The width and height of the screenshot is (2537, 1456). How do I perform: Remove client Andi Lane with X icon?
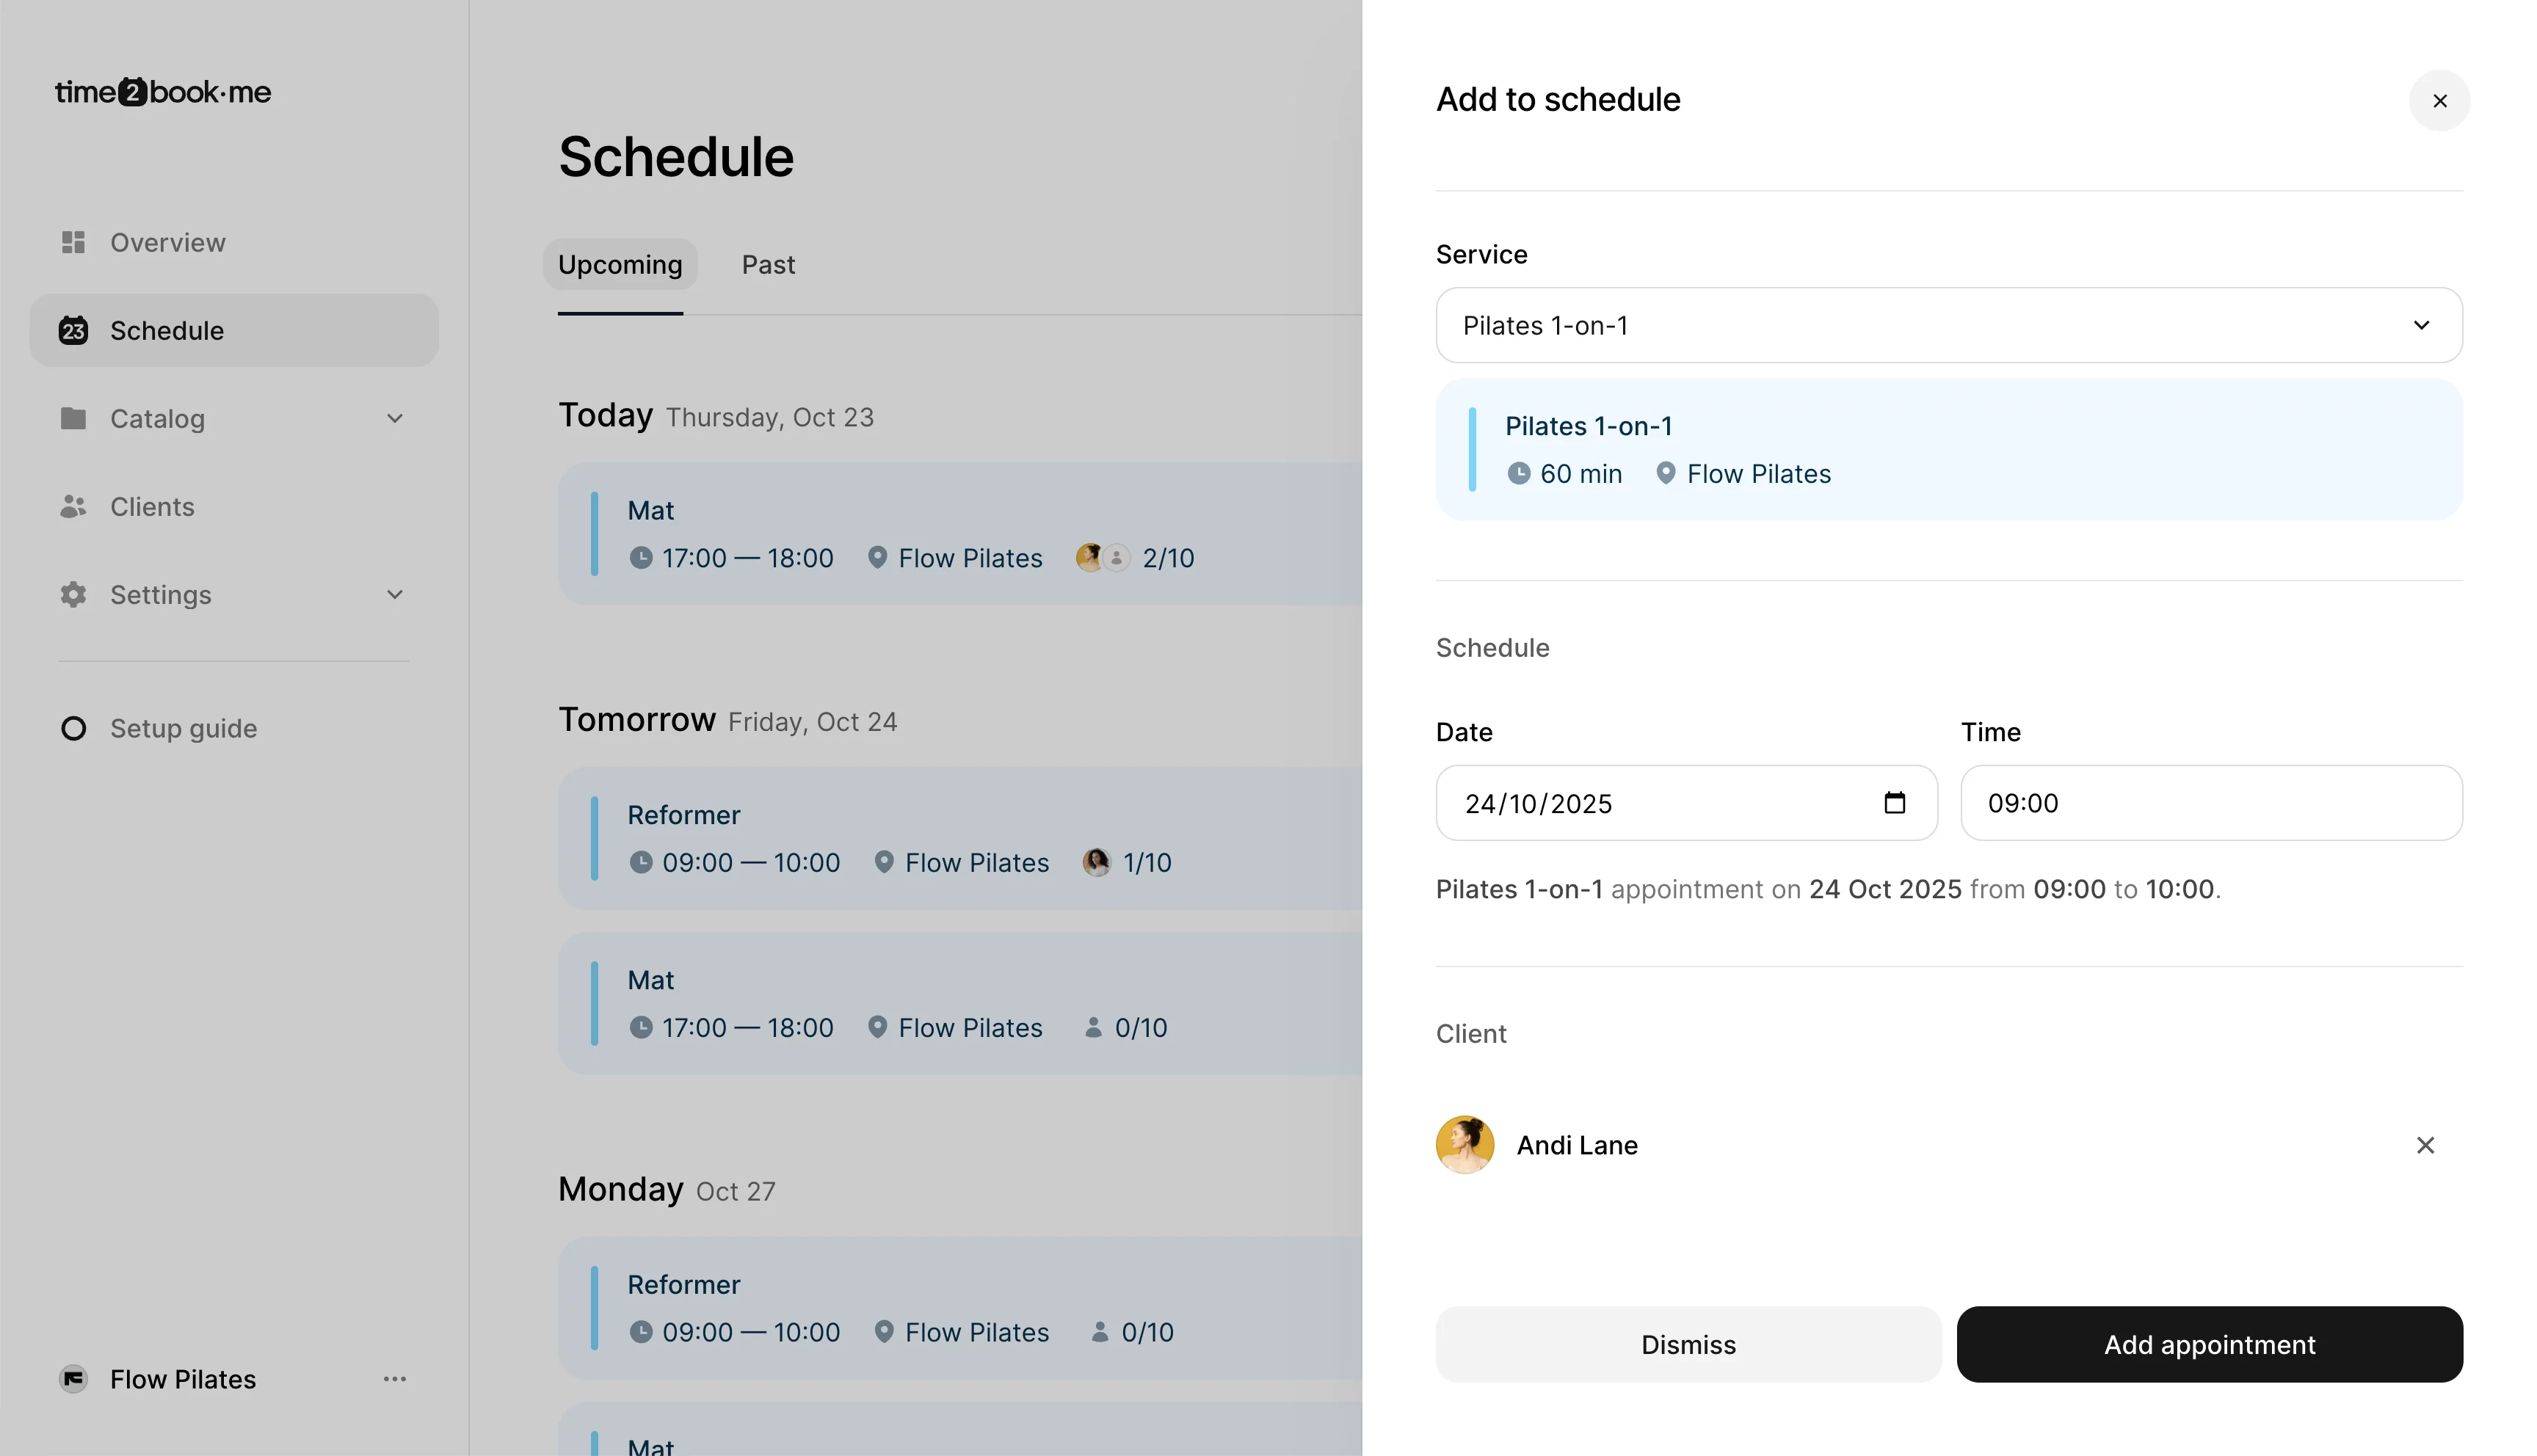tap(2425, 1145)
